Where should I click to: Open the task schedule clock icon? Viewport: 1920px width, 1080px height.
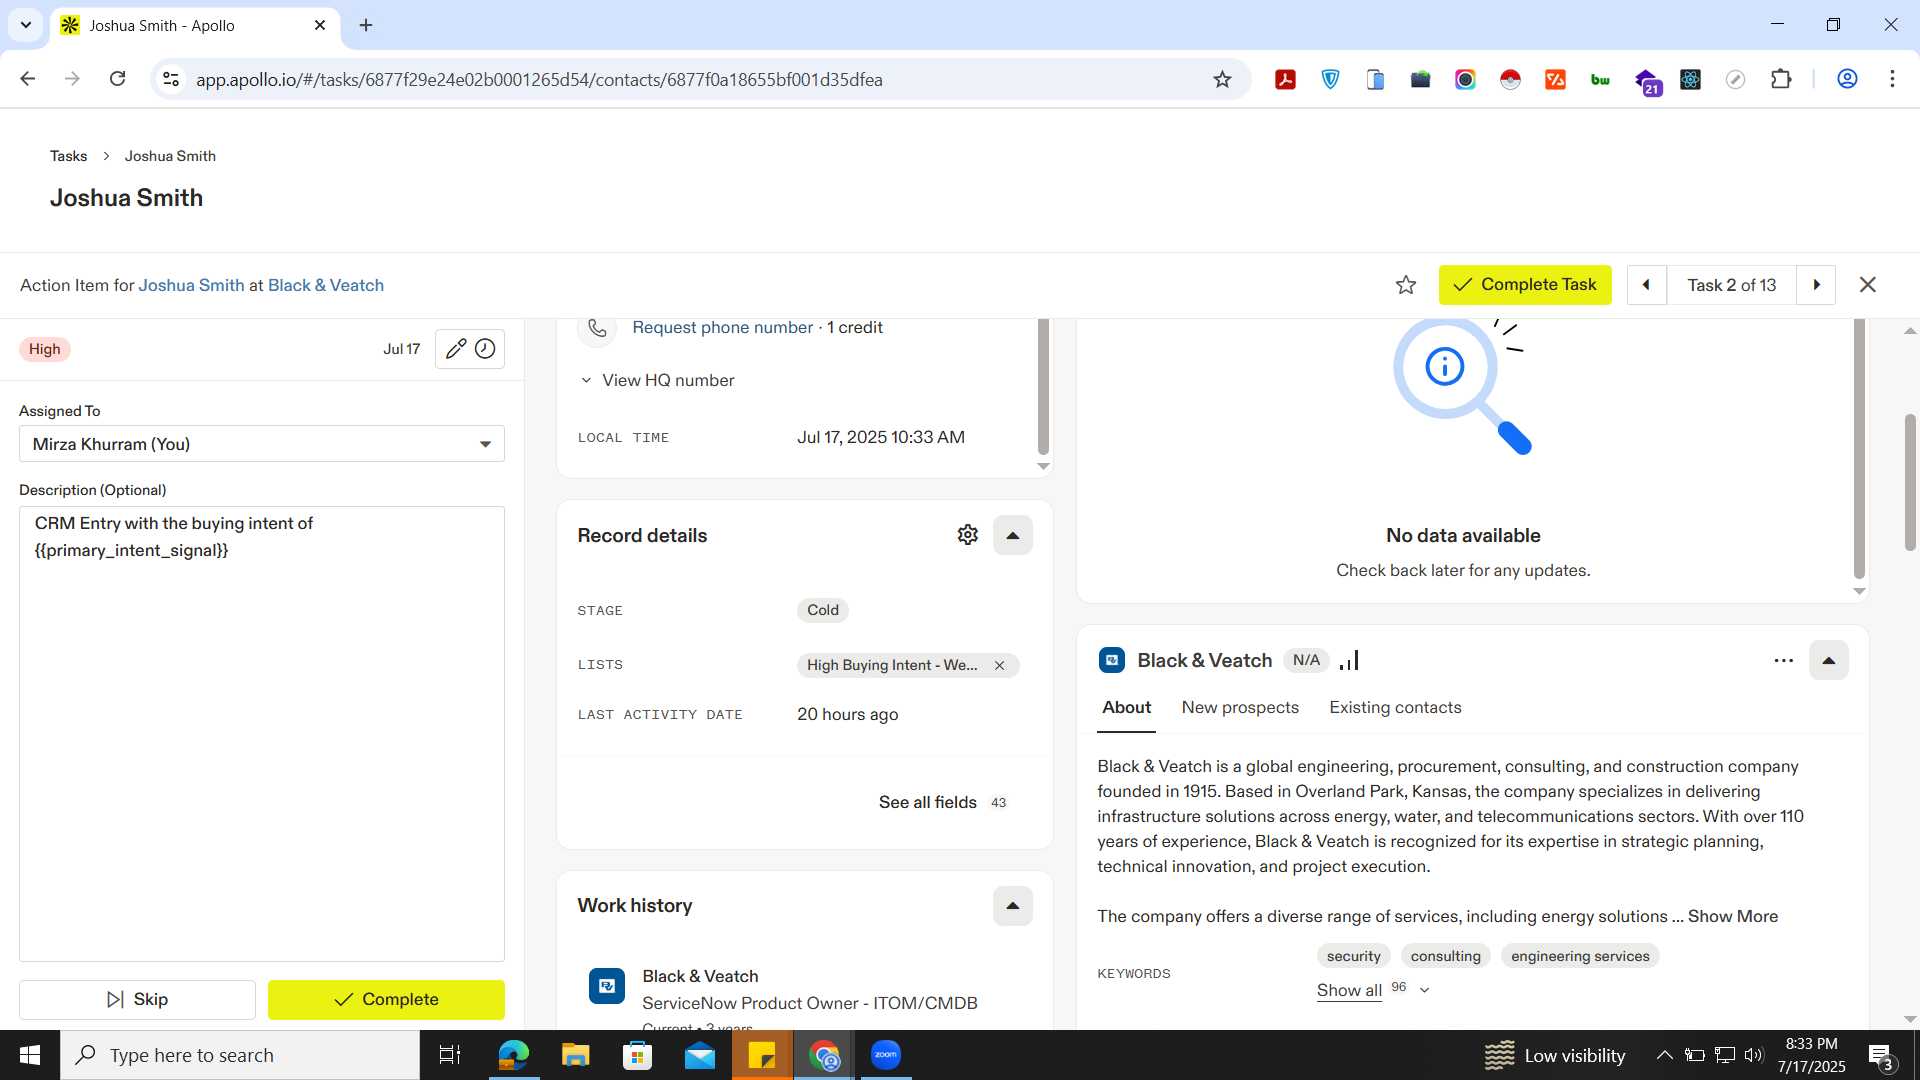tap(485, 349)
